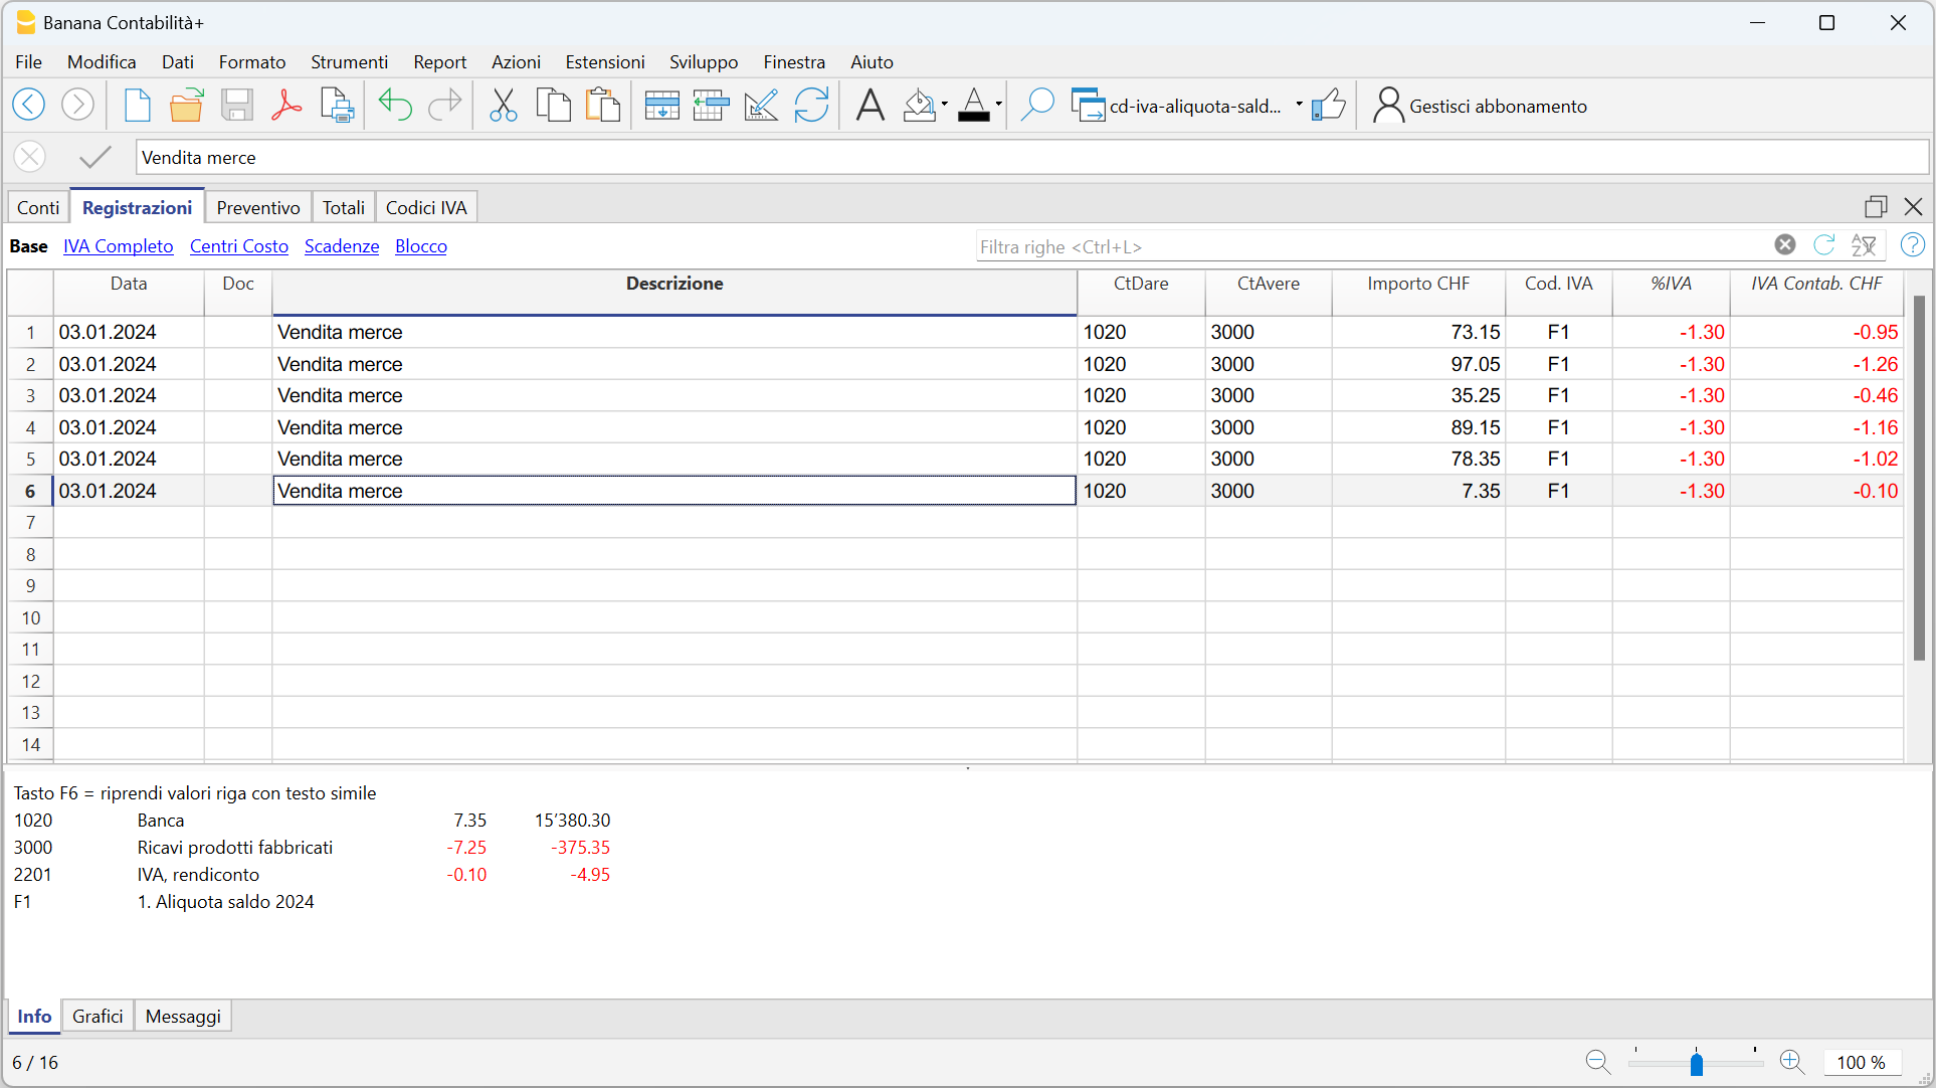Confirm cell edit with checkmark
This screenshot has height=1088, width=1936.
[x=95, y=157]
